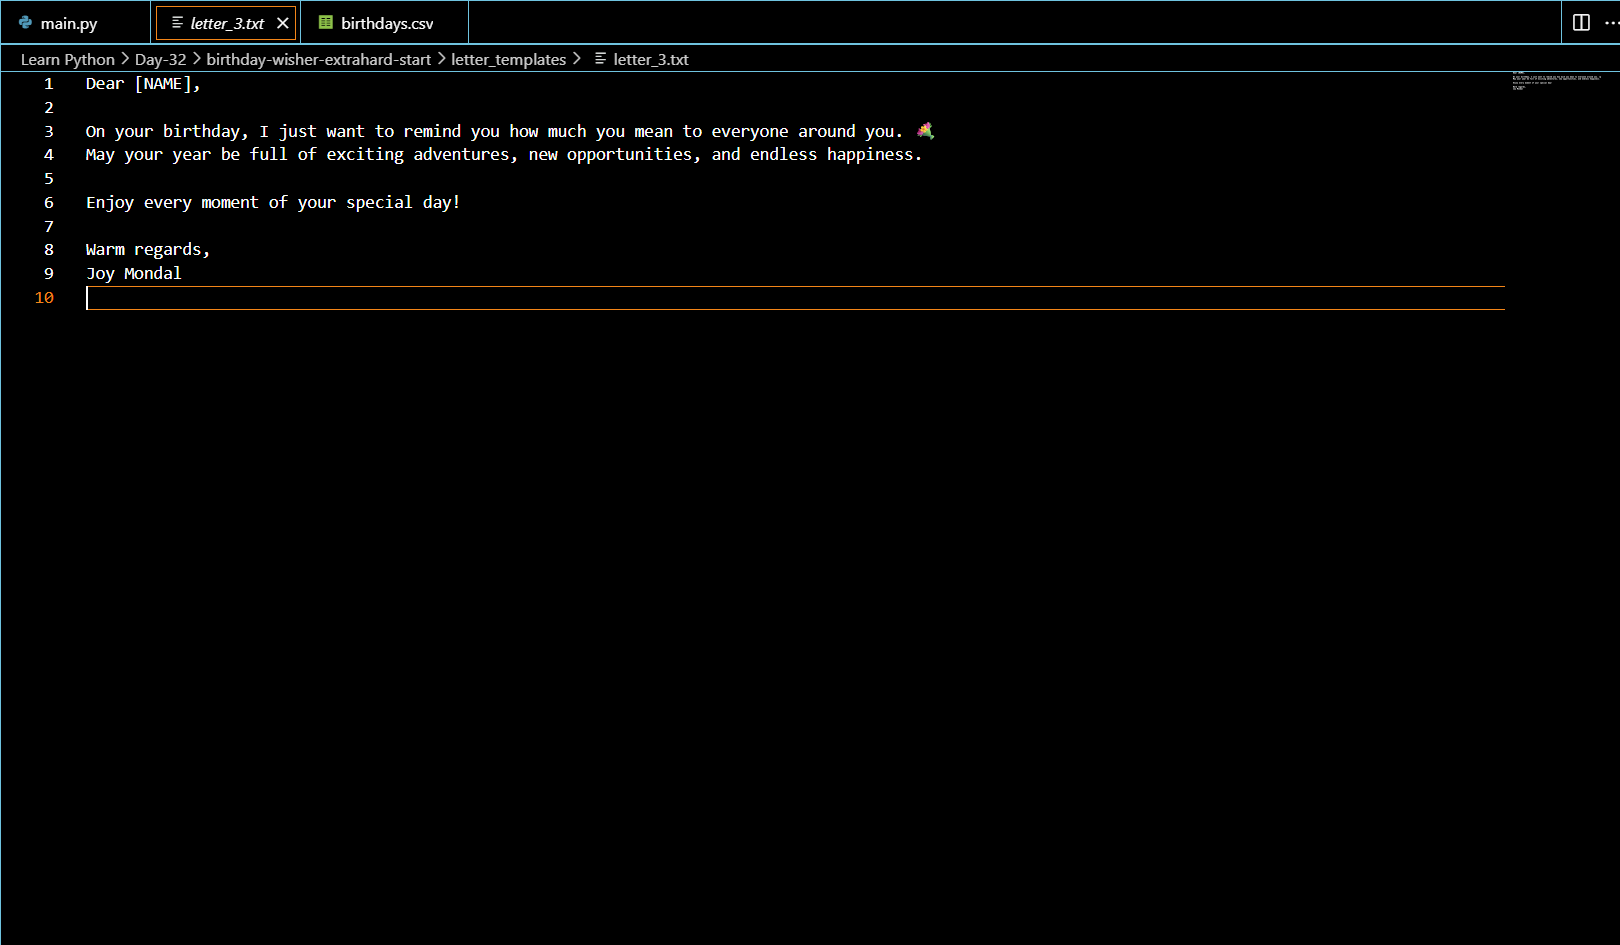Place cursor on the [NAME] placeholder

[x=163, y=84]
